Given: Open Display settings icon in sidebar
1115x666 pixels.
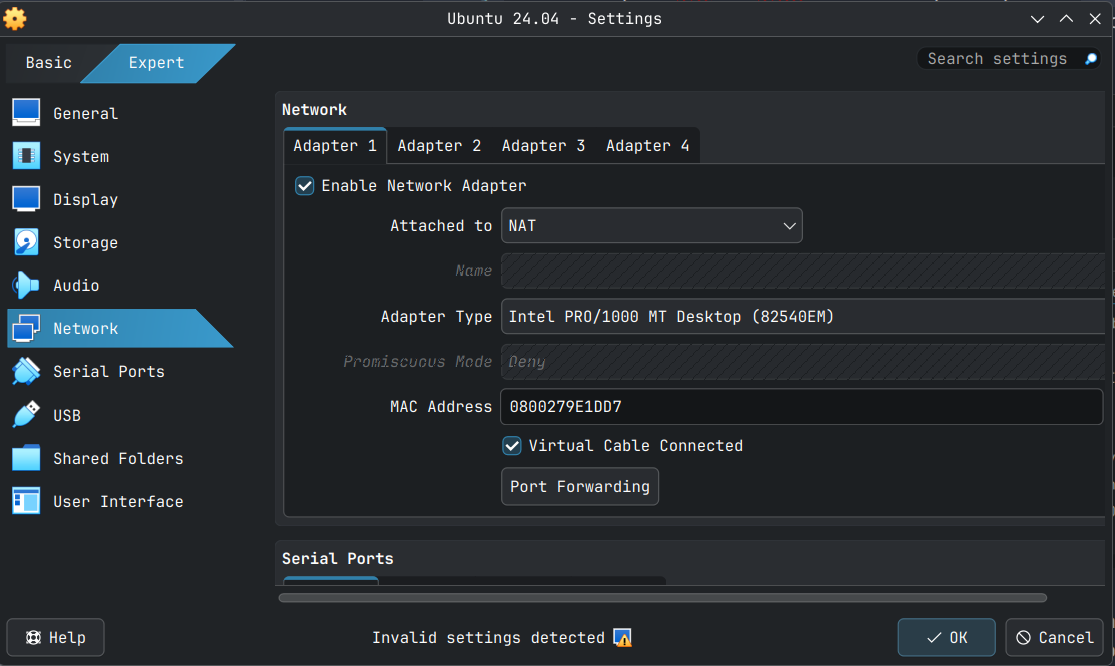Looking at the screenshot, I should tap(26, 199).
